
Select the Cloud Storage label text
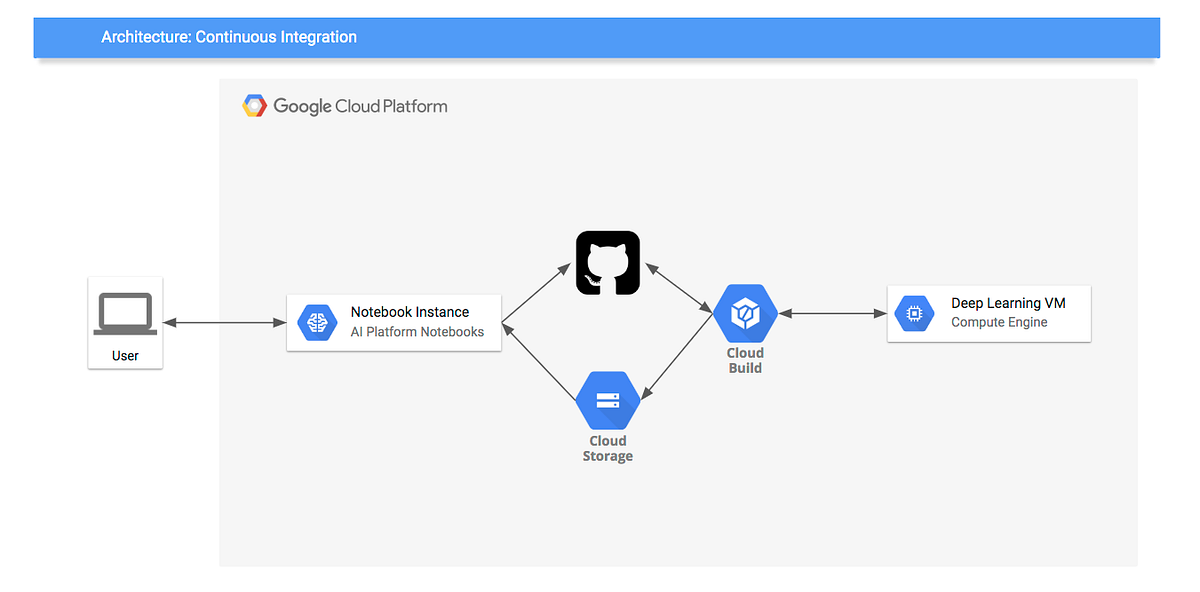[x=608, y=448]
